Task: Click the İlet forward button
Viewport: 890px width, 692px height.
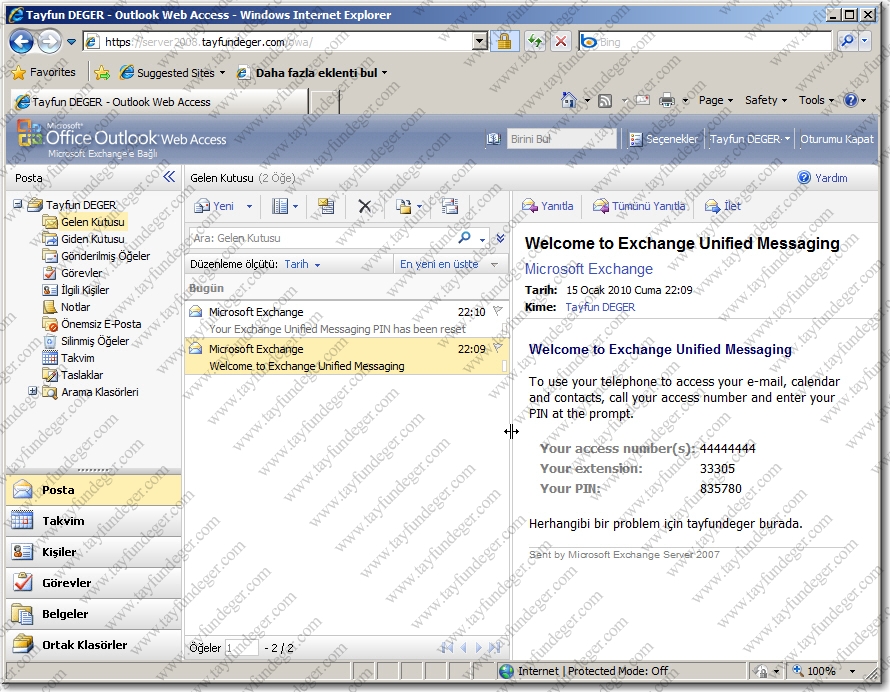Action: [723, 206]
